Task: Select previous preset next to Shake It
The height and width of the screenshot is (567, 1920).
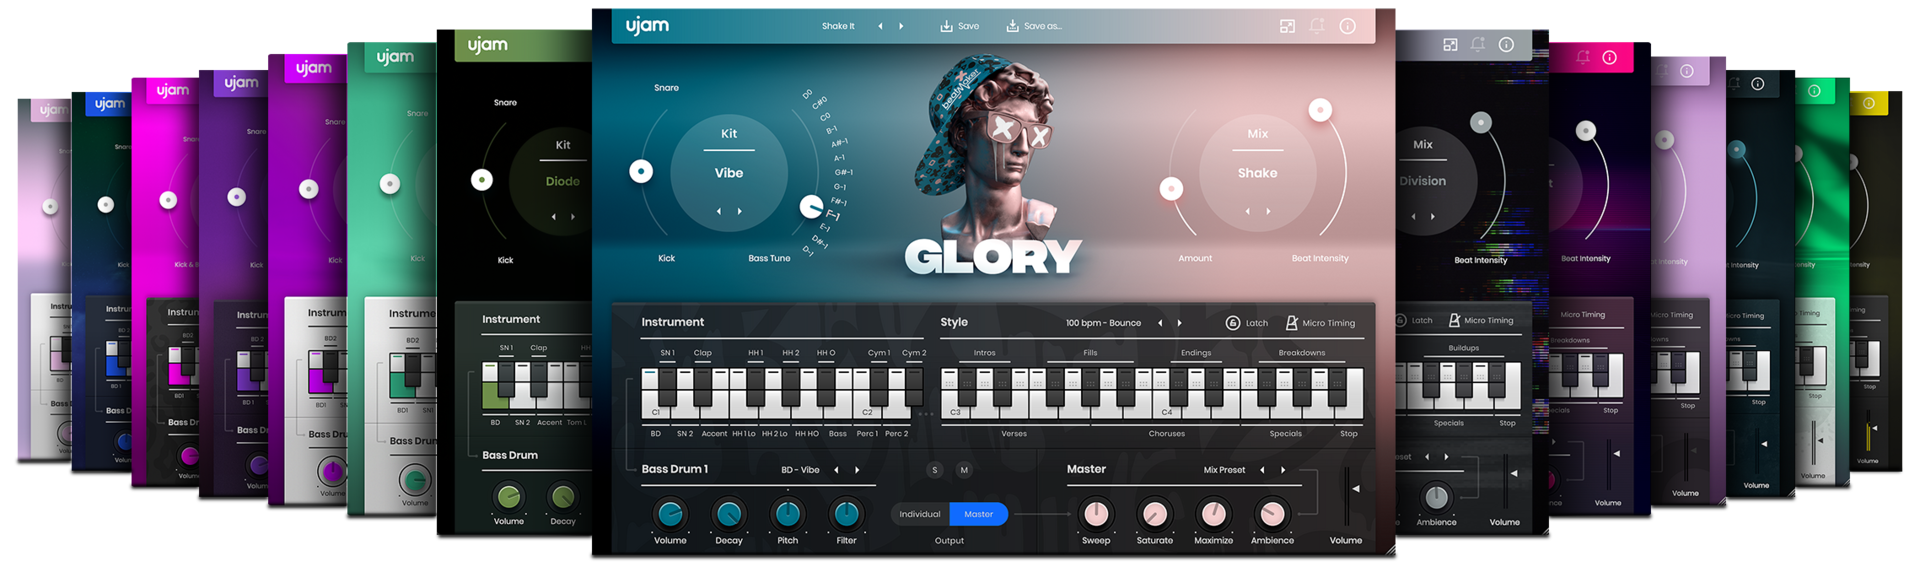Action: point(880,26)
